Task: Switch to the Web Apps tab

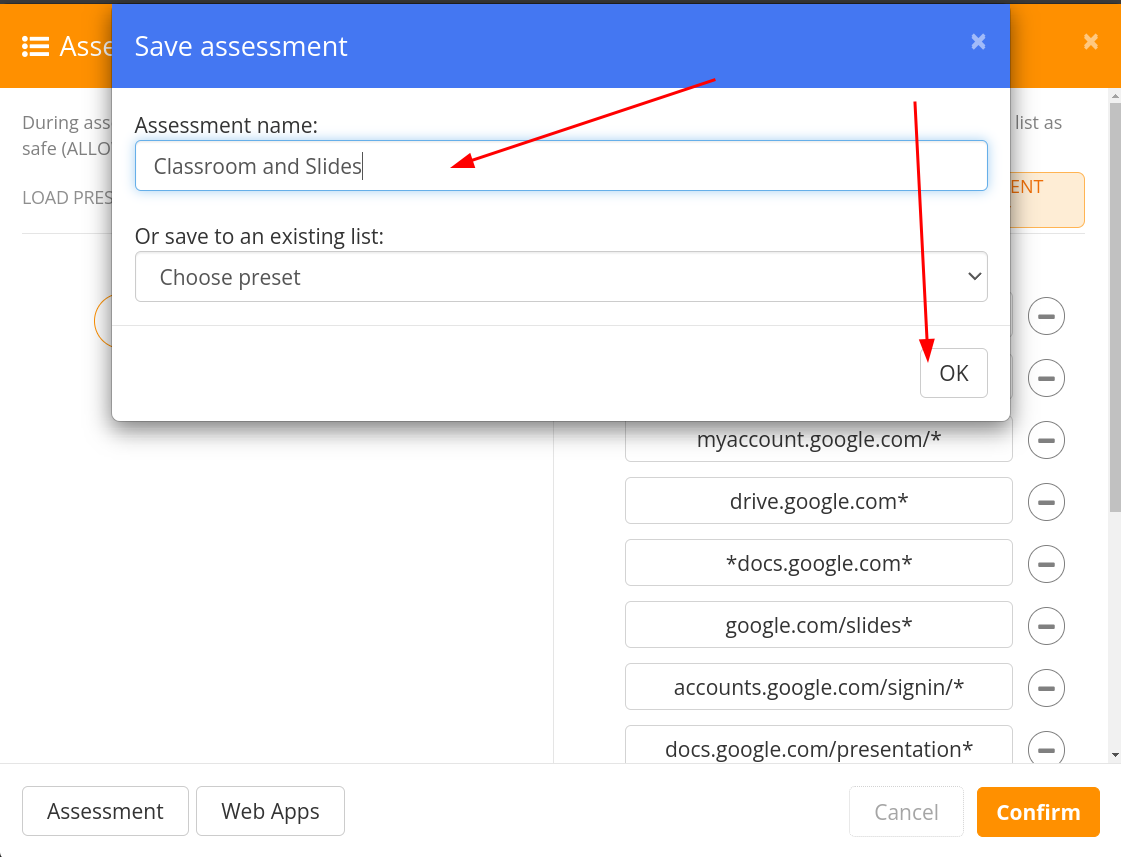Action: pyautogui.click(x=270, y=811)
